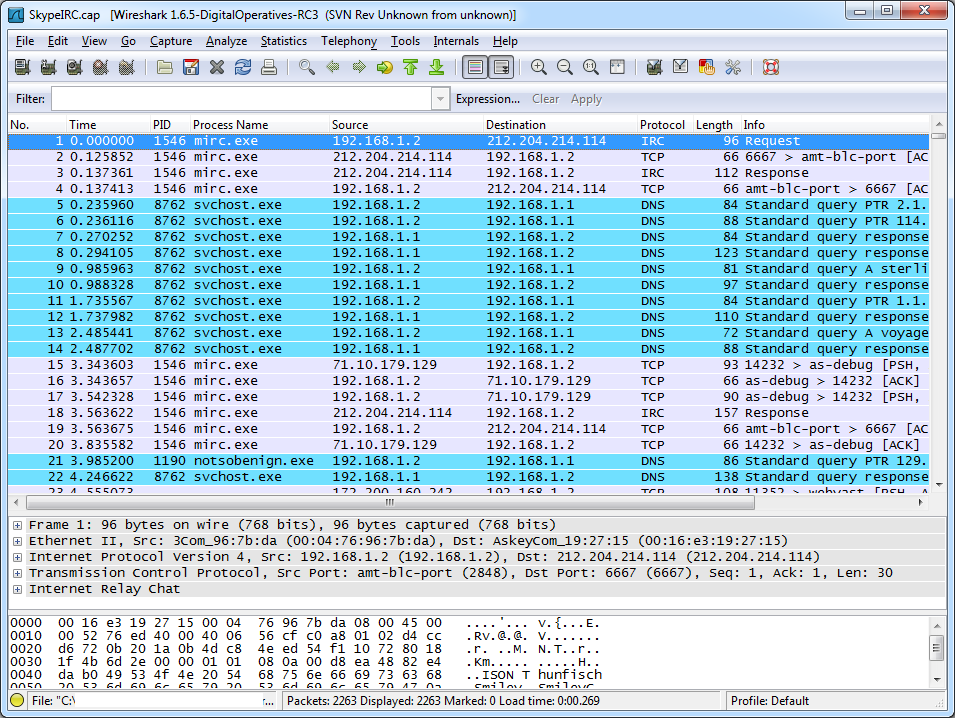Close capture file X icon
This screenshot has height=718, width=955.
coord(217,67)
